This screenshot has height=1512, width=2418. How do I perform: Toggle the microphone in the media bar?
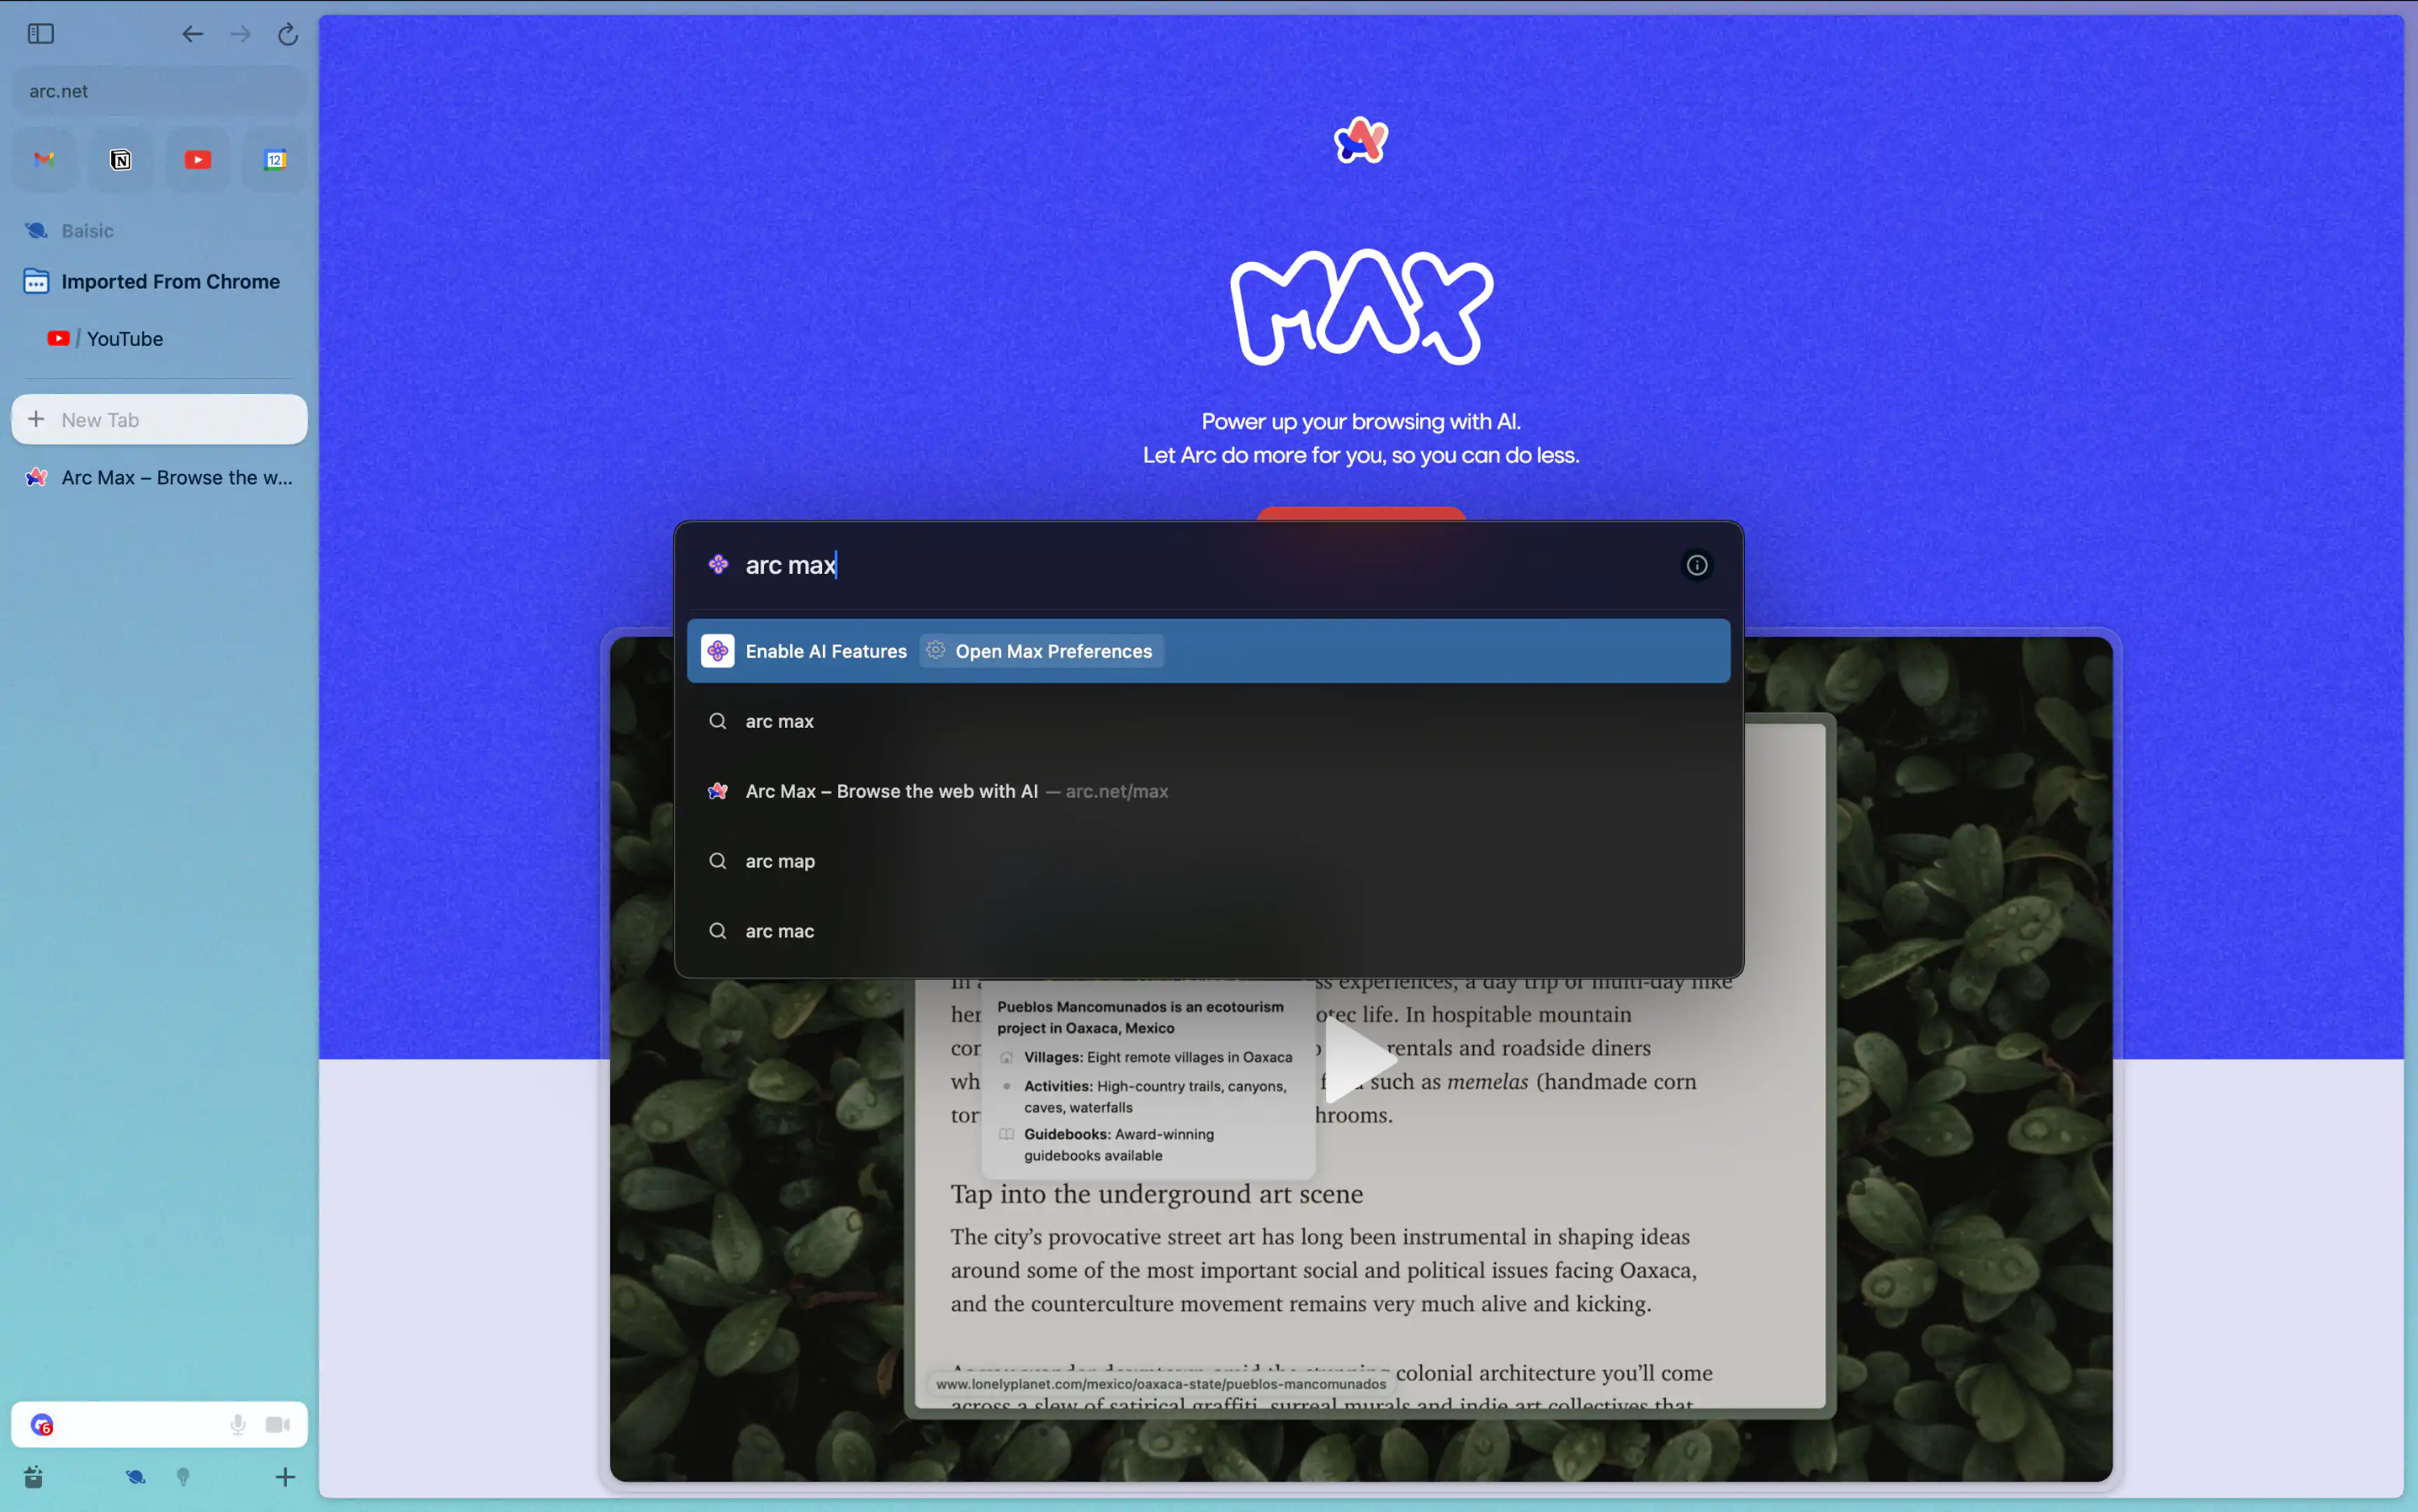238,1425
